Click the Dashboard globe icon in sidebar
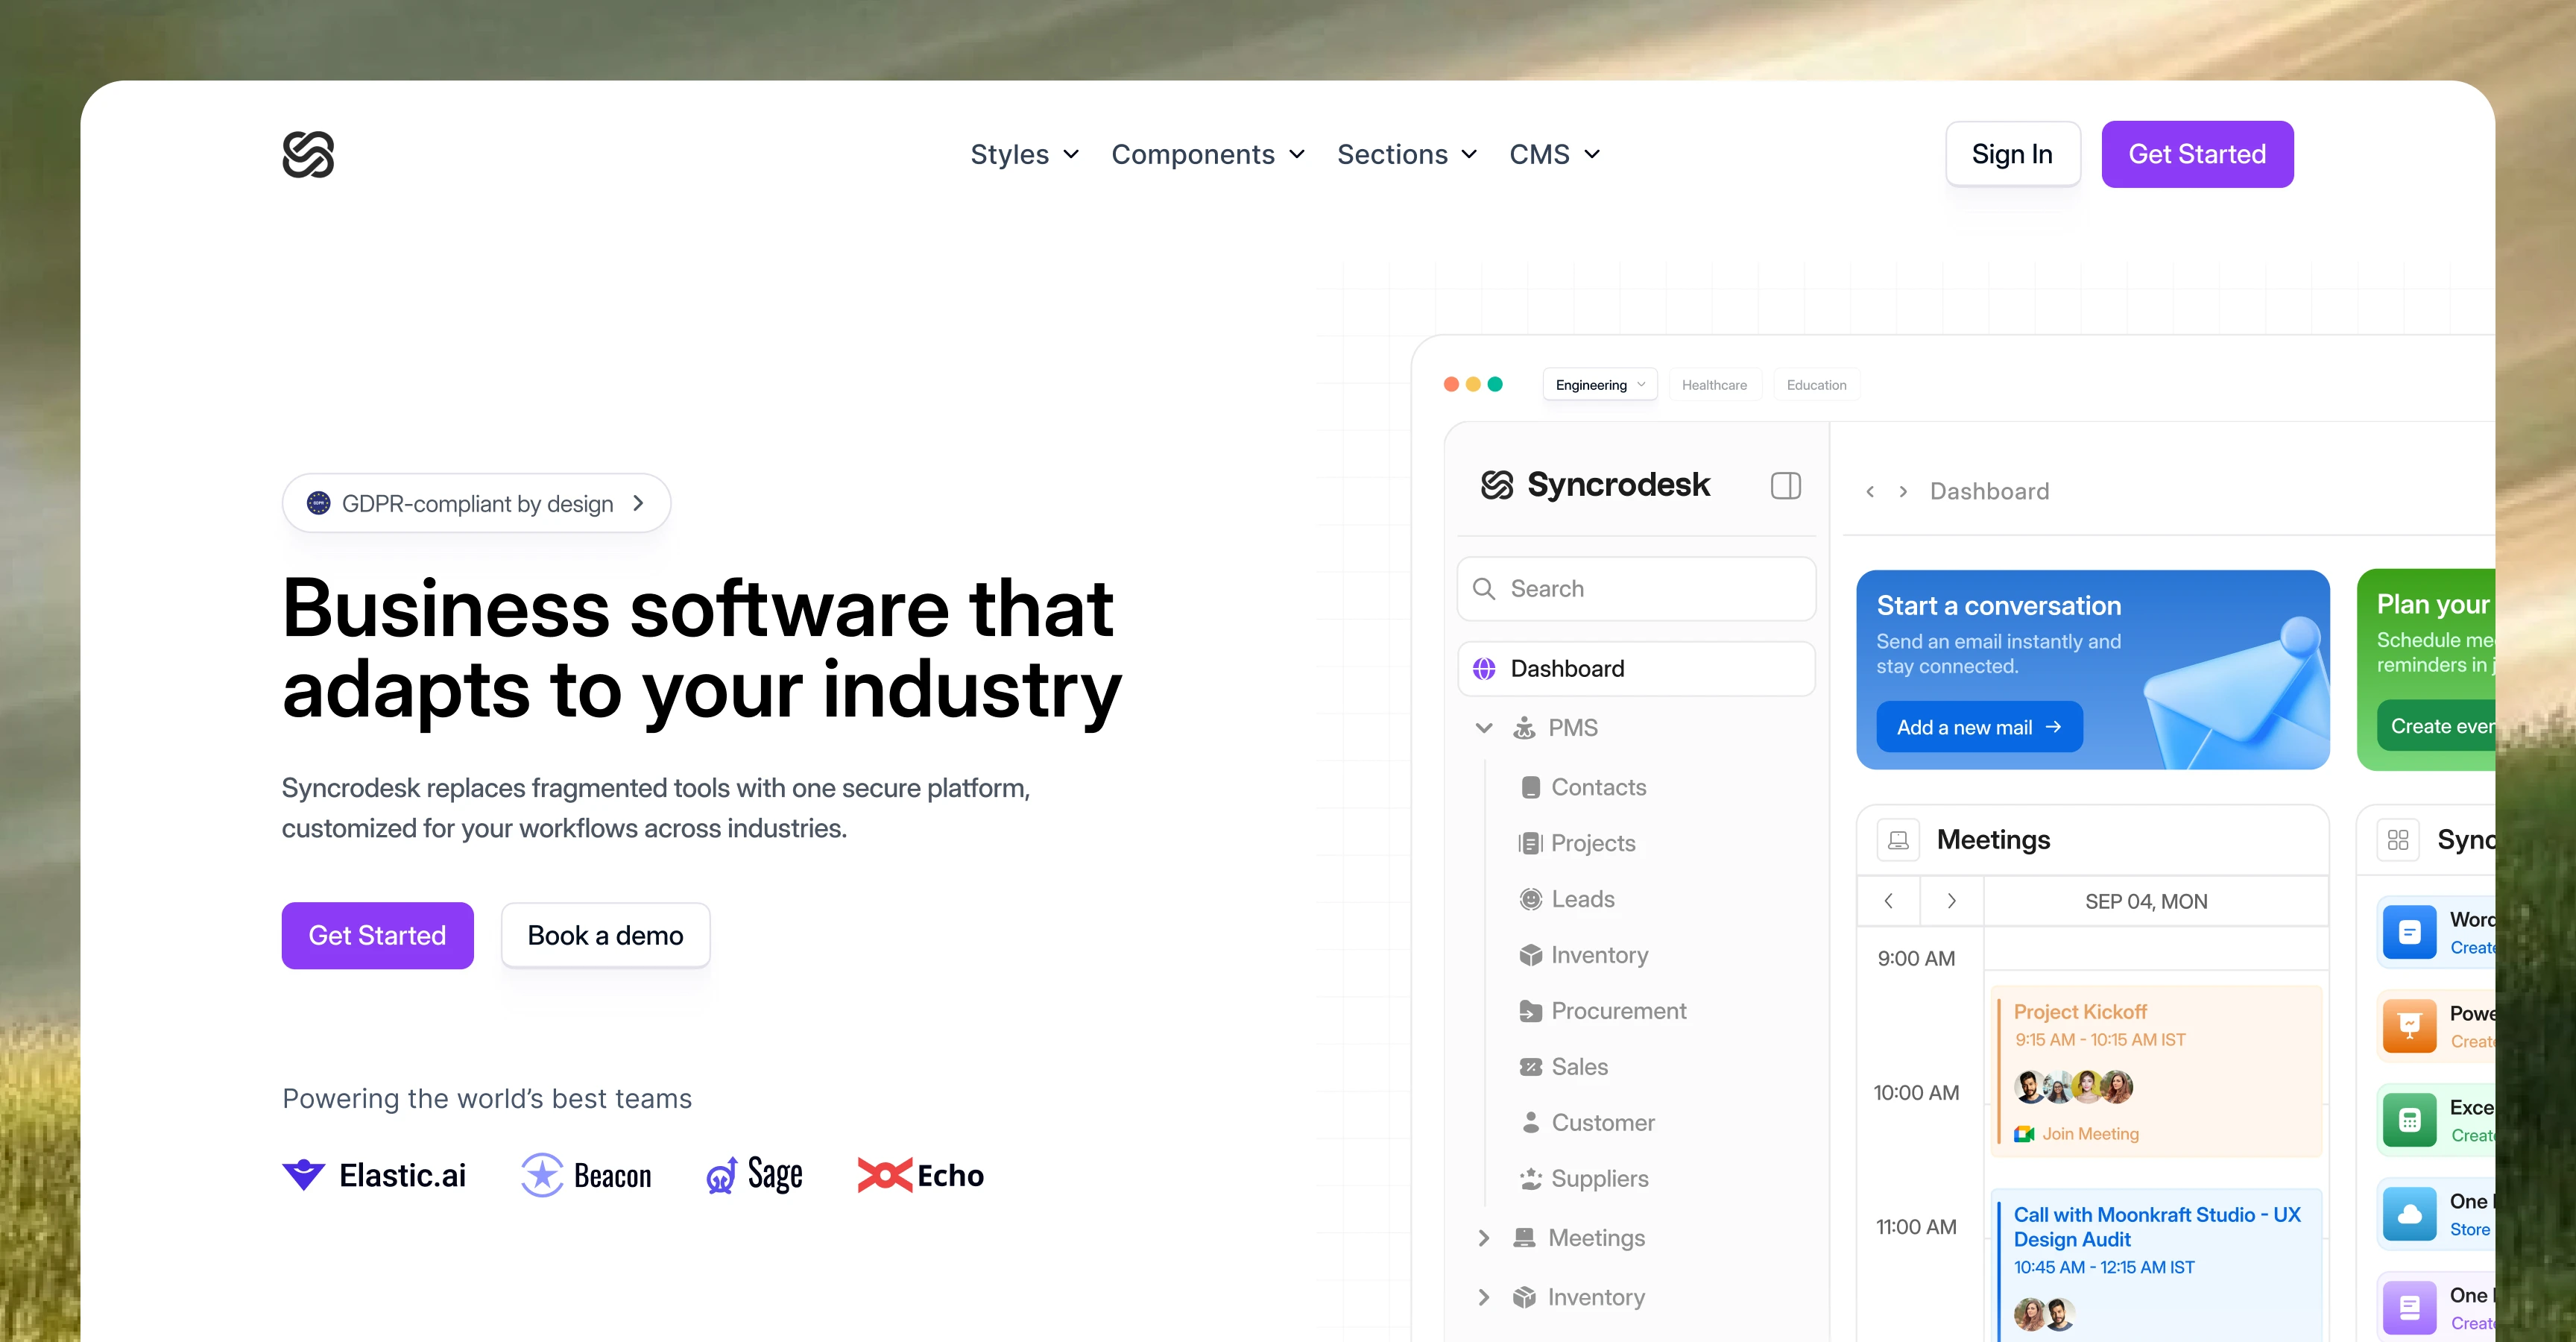Image resolution: width=2576 pixels, height=1342 pixels. tap(1484, 669)
